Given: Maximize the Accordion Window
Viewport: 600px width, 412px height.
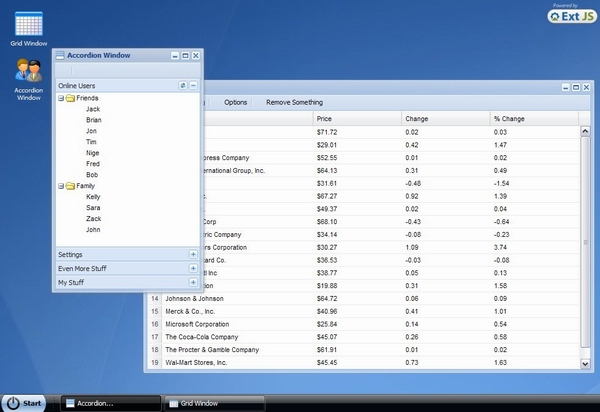Looking at the screenshot, I should pyautogui.click(x=185, y=56).
